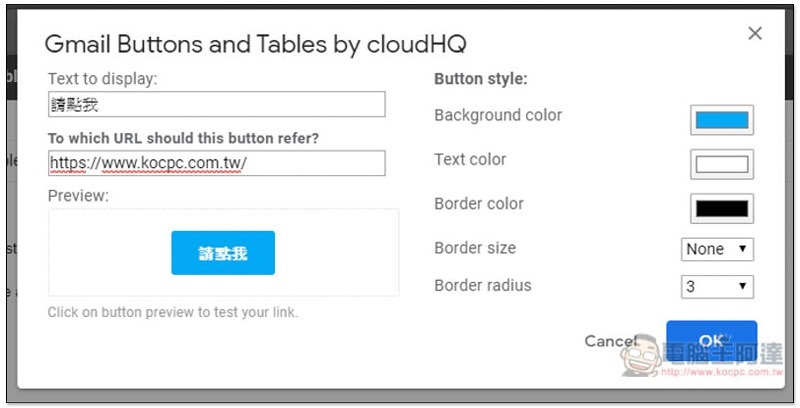Click the Text to display input field
The width and height of the screenshot is (800, 408).
pos(217,104)
